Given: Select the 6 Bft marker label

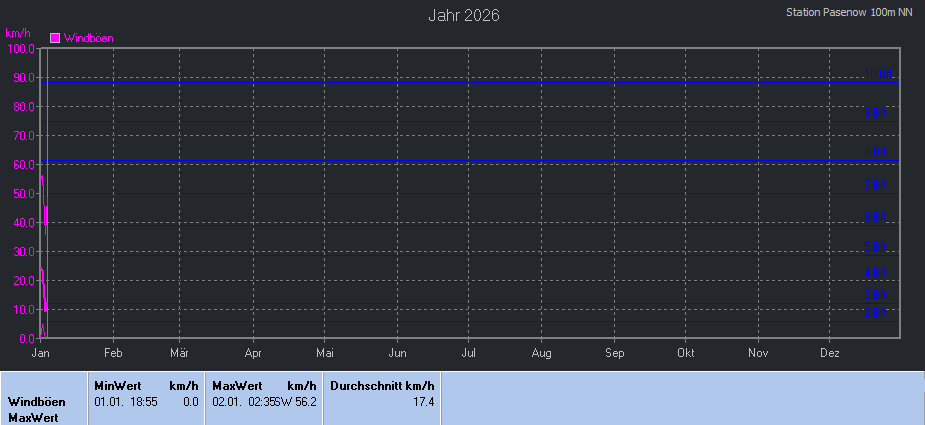Looking at the screenshot, I should point(877,217).
